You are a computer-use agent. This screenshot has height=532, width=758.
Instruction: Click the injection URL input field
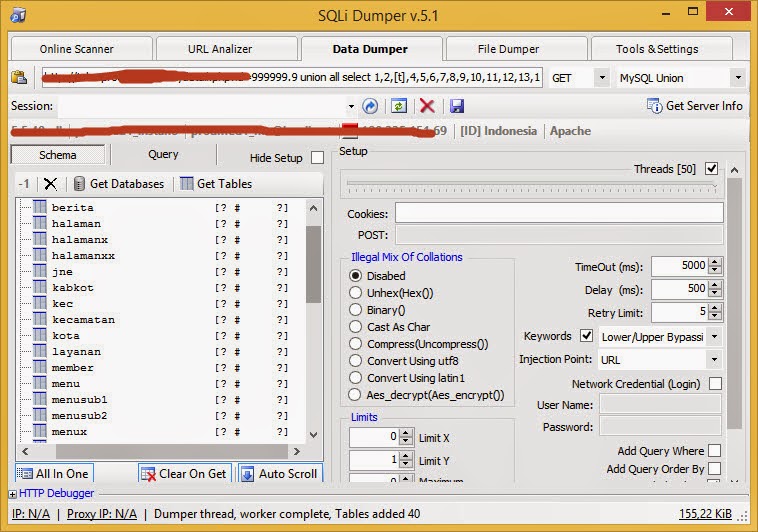[x=292, y=77]
